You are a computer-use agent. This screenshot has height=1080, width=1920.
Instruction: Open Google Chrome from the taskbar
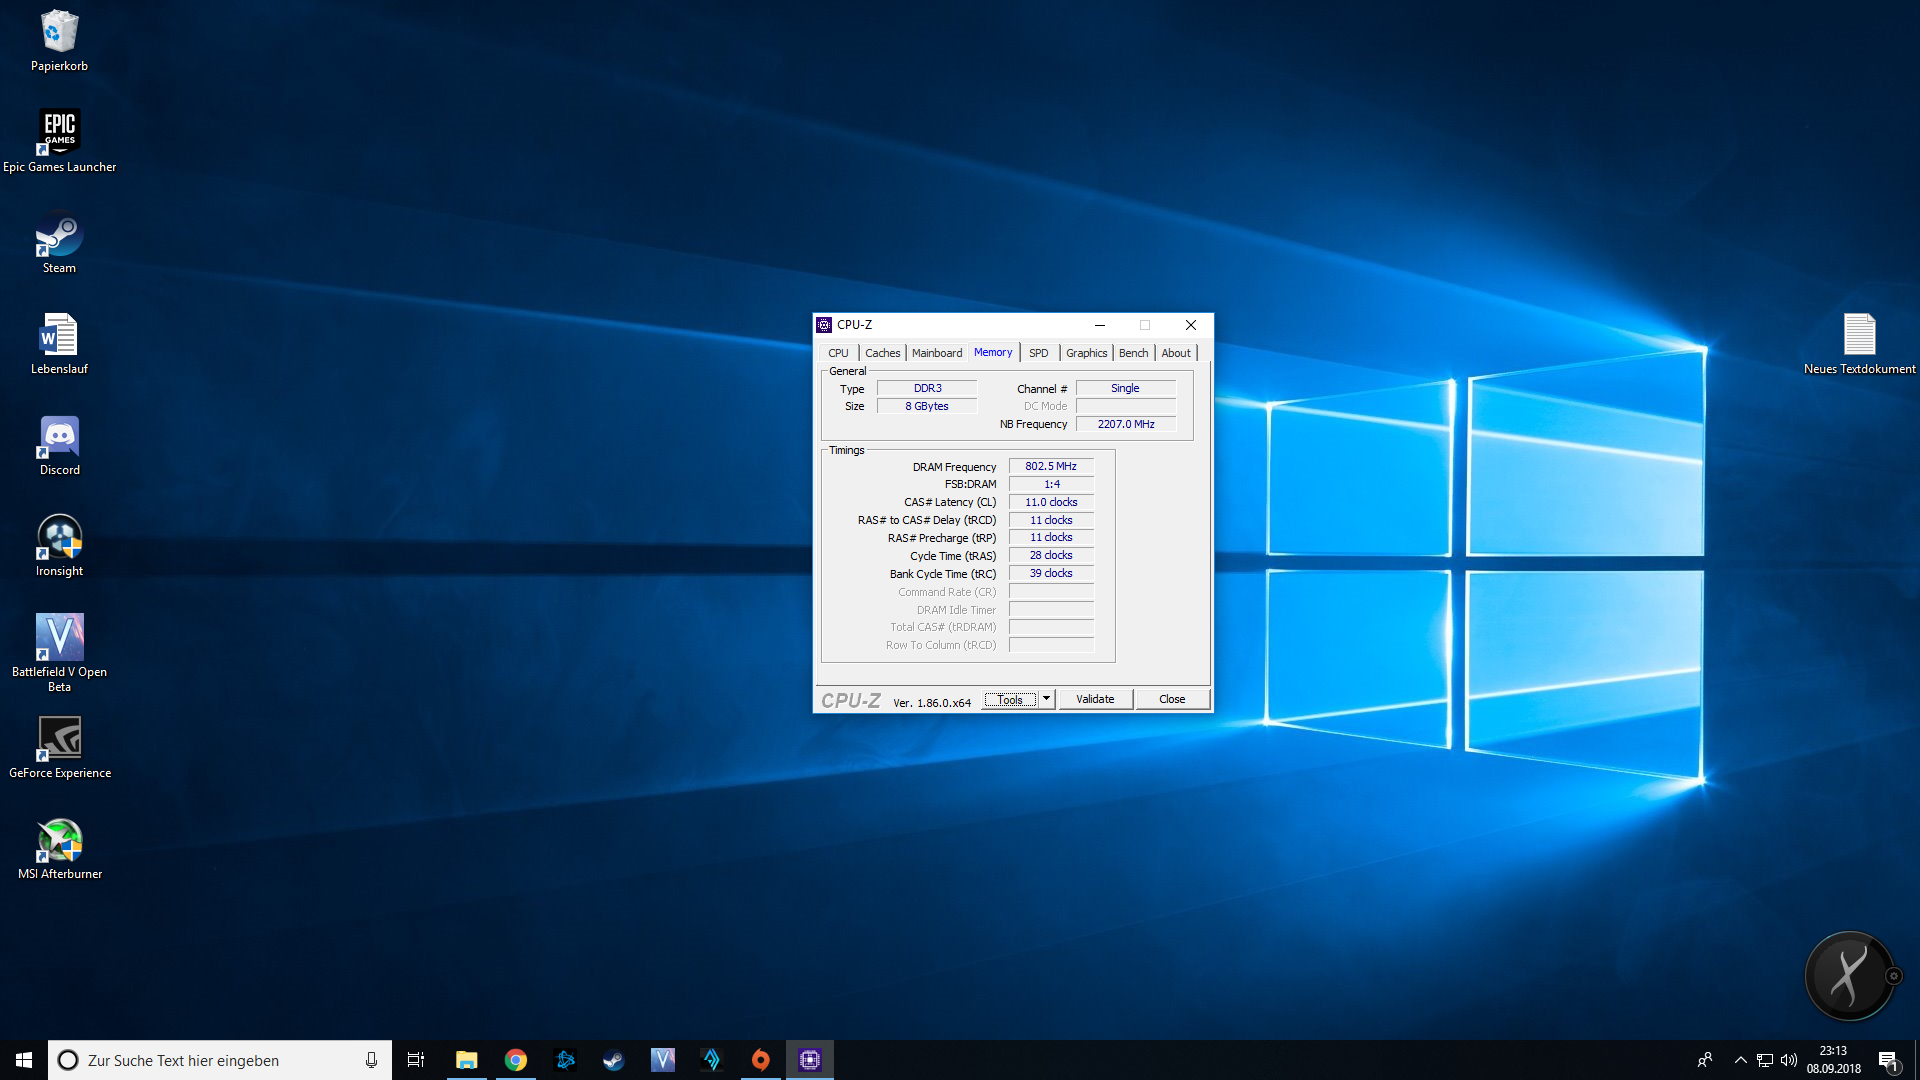(516, 1060)
